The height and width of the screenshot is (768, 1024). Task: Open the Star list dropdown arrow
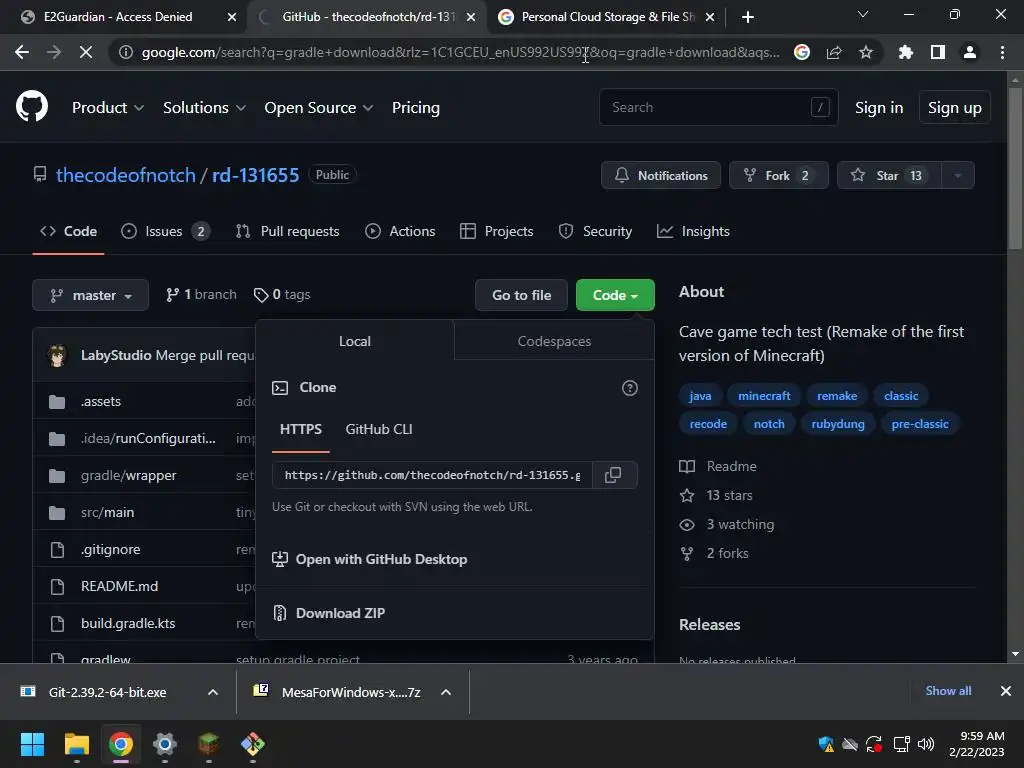[958, 175]
